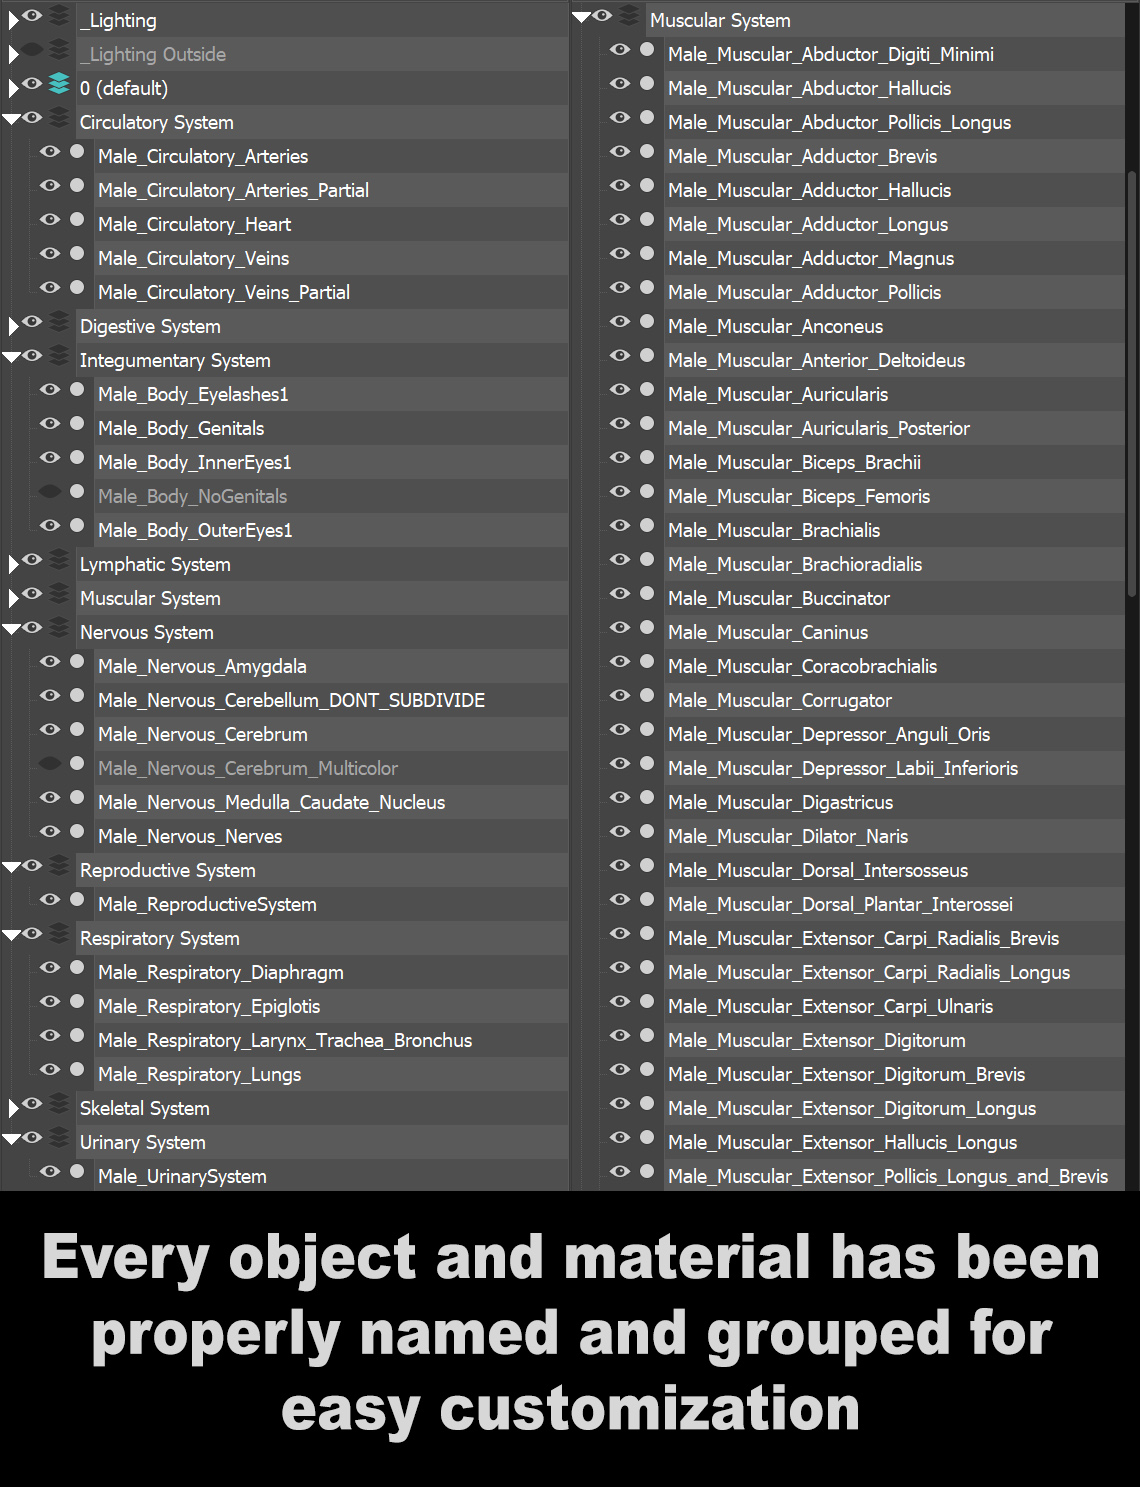Click the dot icon next to Male_Respiratory_Lungs
This screenshot has width=1140, height=1487.
tap(77, 1070)
